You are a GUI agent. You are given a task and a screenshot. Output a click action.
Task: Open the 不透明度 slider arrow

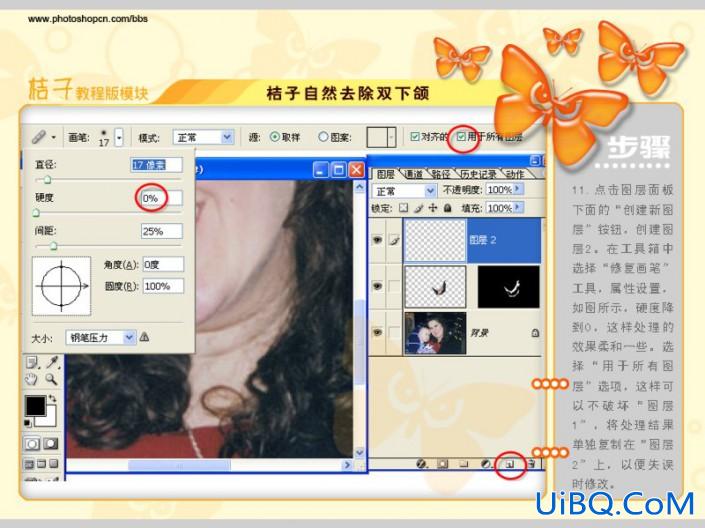[518, 189]
